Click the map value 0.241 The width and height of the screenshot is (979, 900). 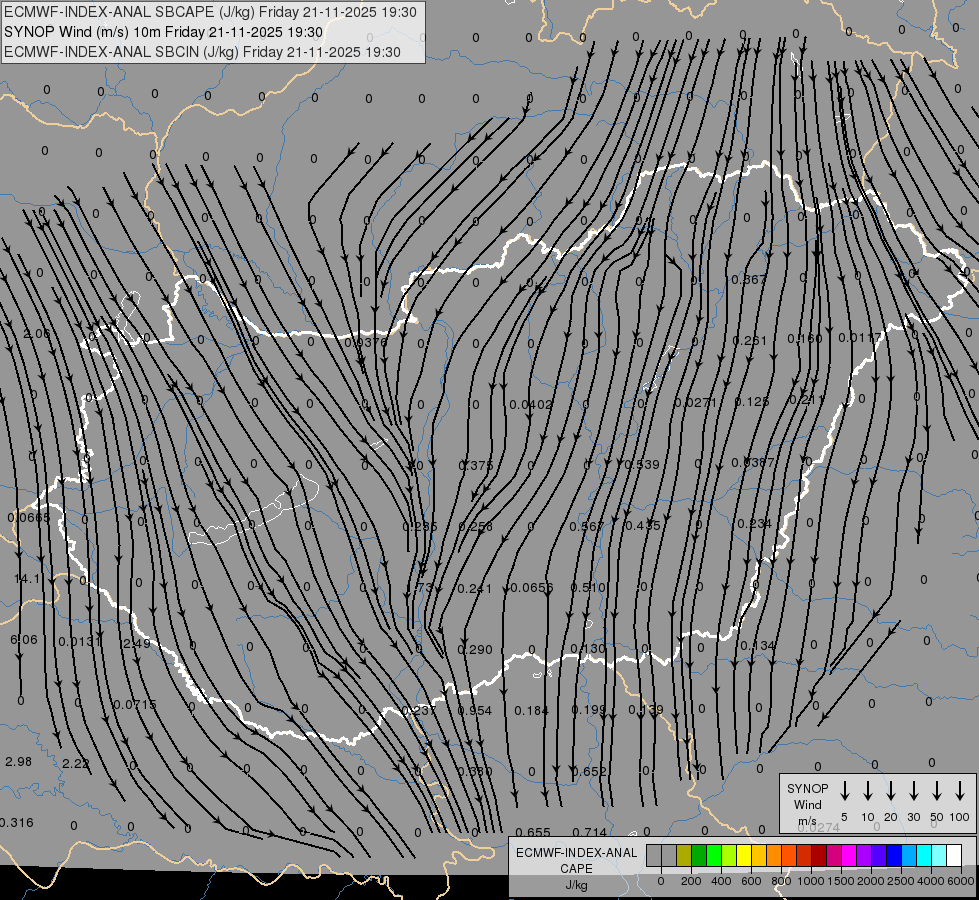[475, 588]
